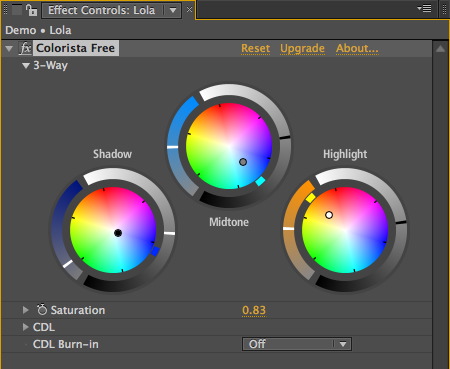The image size is (450, 369).
Task: Collapse the Colorista Free effect
Action: pos(9,49)
